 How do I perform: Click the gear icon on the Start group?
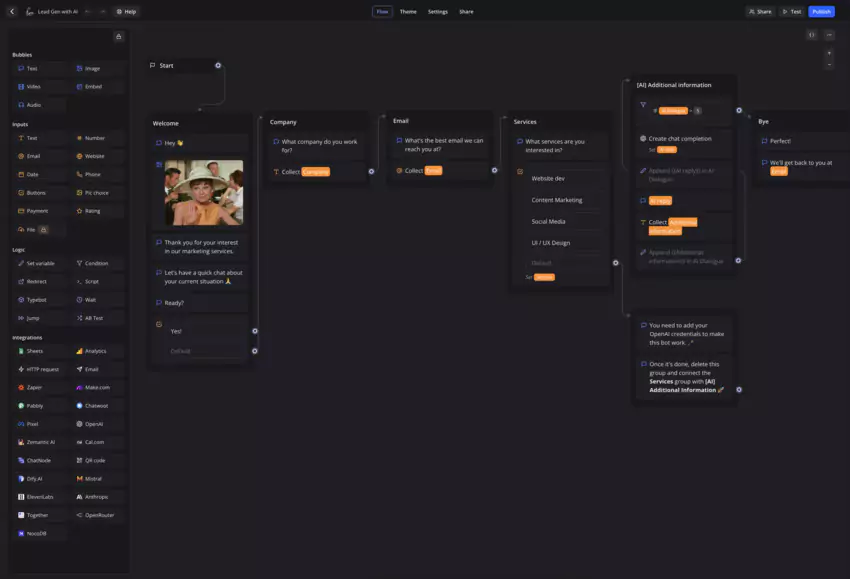click(217, 64)
